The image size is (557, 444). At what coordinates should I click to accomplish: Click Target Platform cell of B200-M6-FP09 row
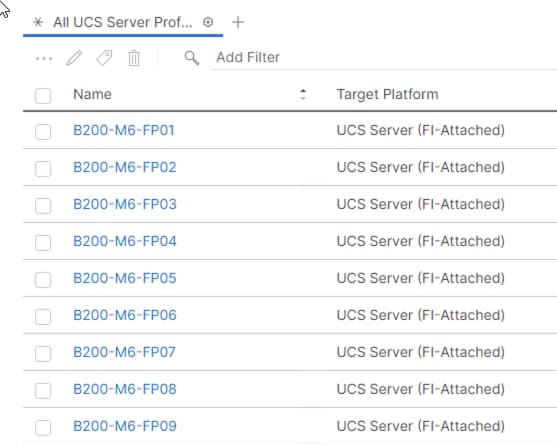click(x=421, y=426)
